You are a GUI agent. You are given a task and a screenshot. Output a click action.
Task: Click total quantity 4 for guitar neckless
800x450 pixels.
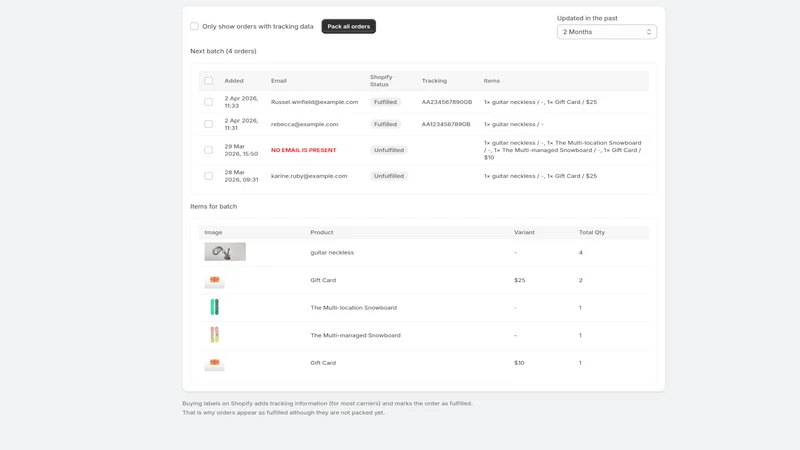[x=581, y=253]
